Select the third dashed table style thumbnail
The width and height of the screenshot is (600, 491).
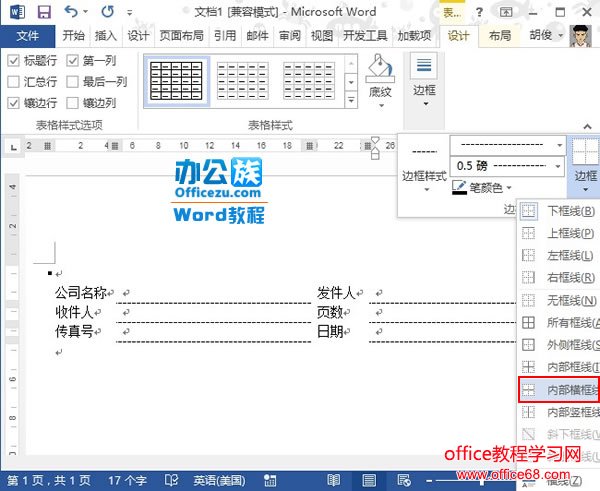(309, 81)
